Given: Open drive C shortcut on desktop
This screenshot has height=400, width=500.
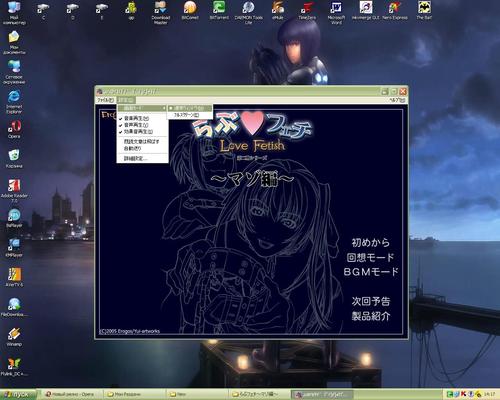Looking at the screenshot, I should [43, 11].
